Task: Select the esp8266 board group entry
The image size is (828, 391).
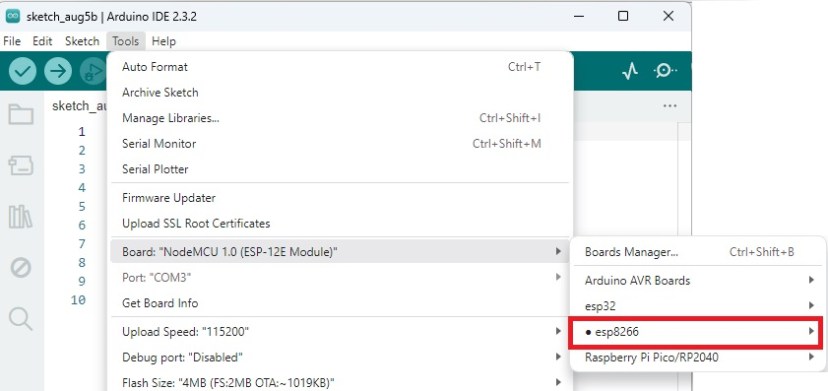Action: click(x=696, y=332)
